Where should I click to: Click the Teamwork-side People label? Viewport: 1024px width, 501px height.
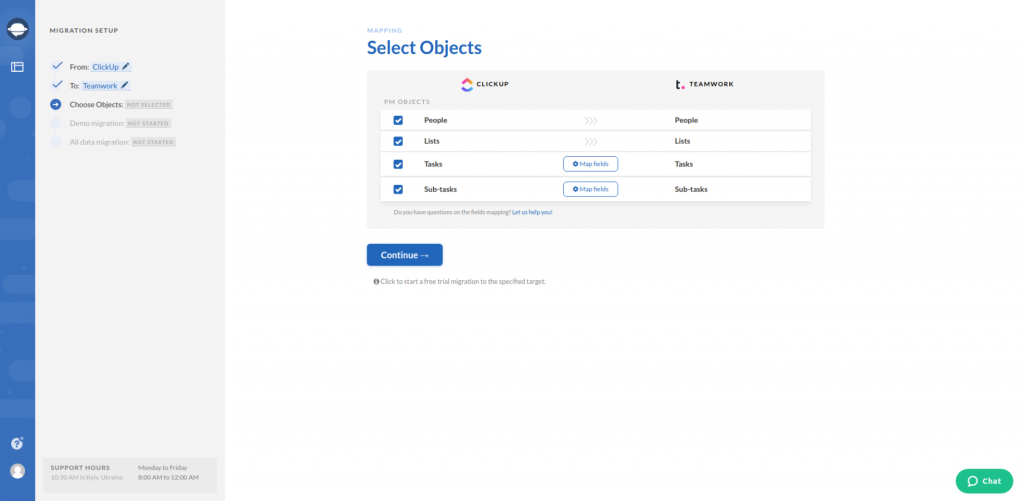pos(686,120)
